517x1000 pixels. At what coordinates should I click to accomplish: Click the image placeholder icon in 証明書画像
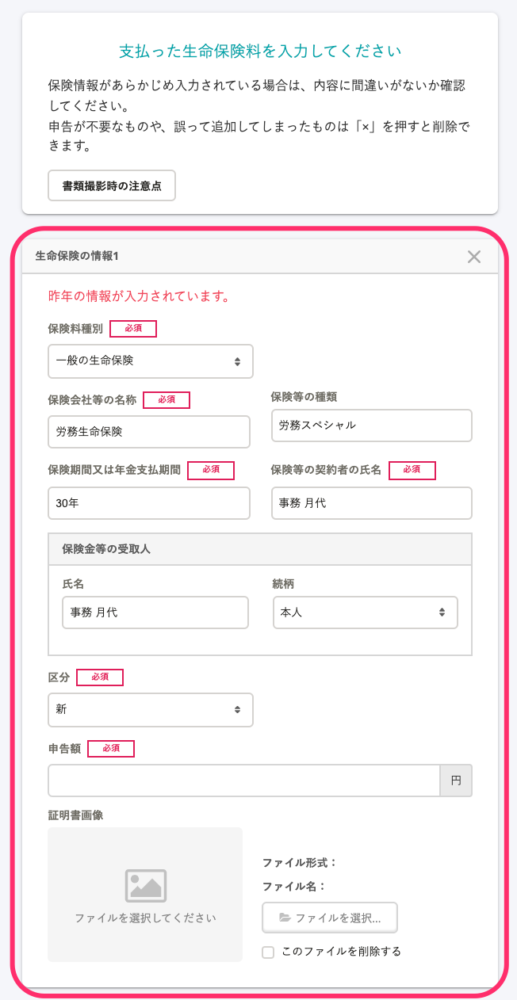pos(145,886)
